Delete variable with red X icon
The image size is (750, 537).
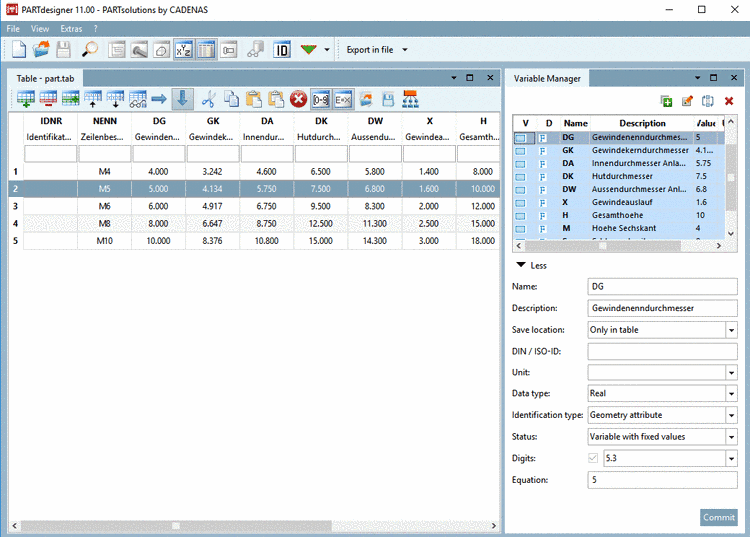pyautogui.click(x=729, y=101)
